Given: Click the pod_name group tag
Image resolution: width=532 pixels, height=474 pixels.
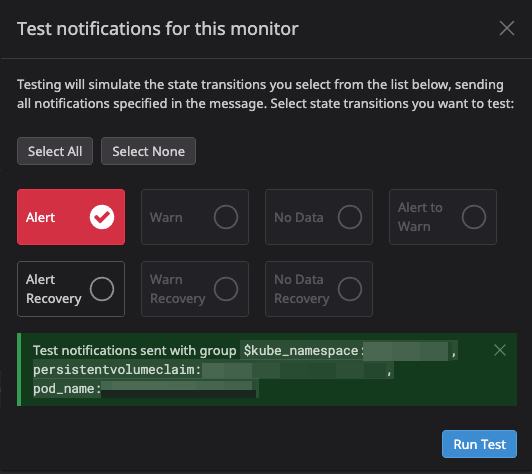Looking at the screenshot, I should 146,388.
